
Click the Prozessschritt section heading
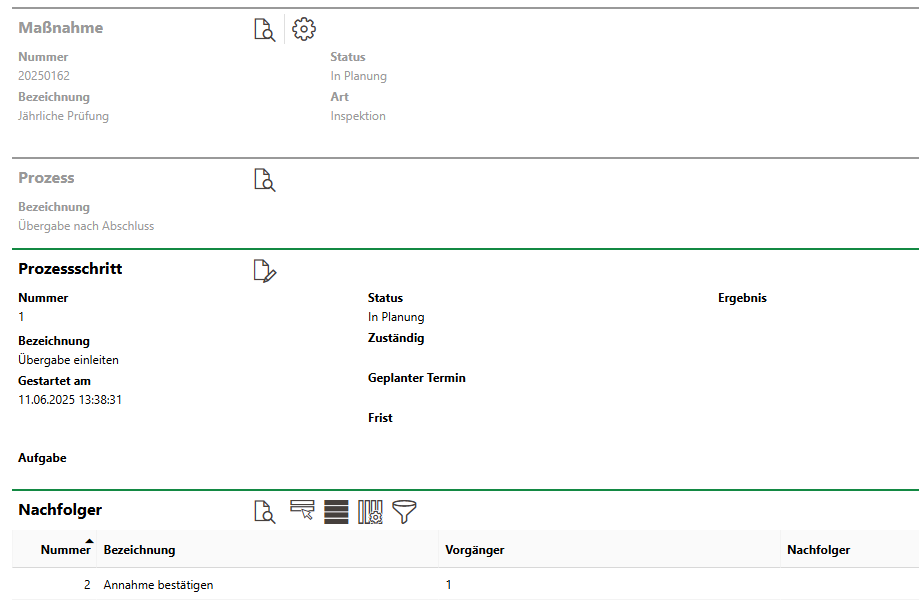point(70,268)
